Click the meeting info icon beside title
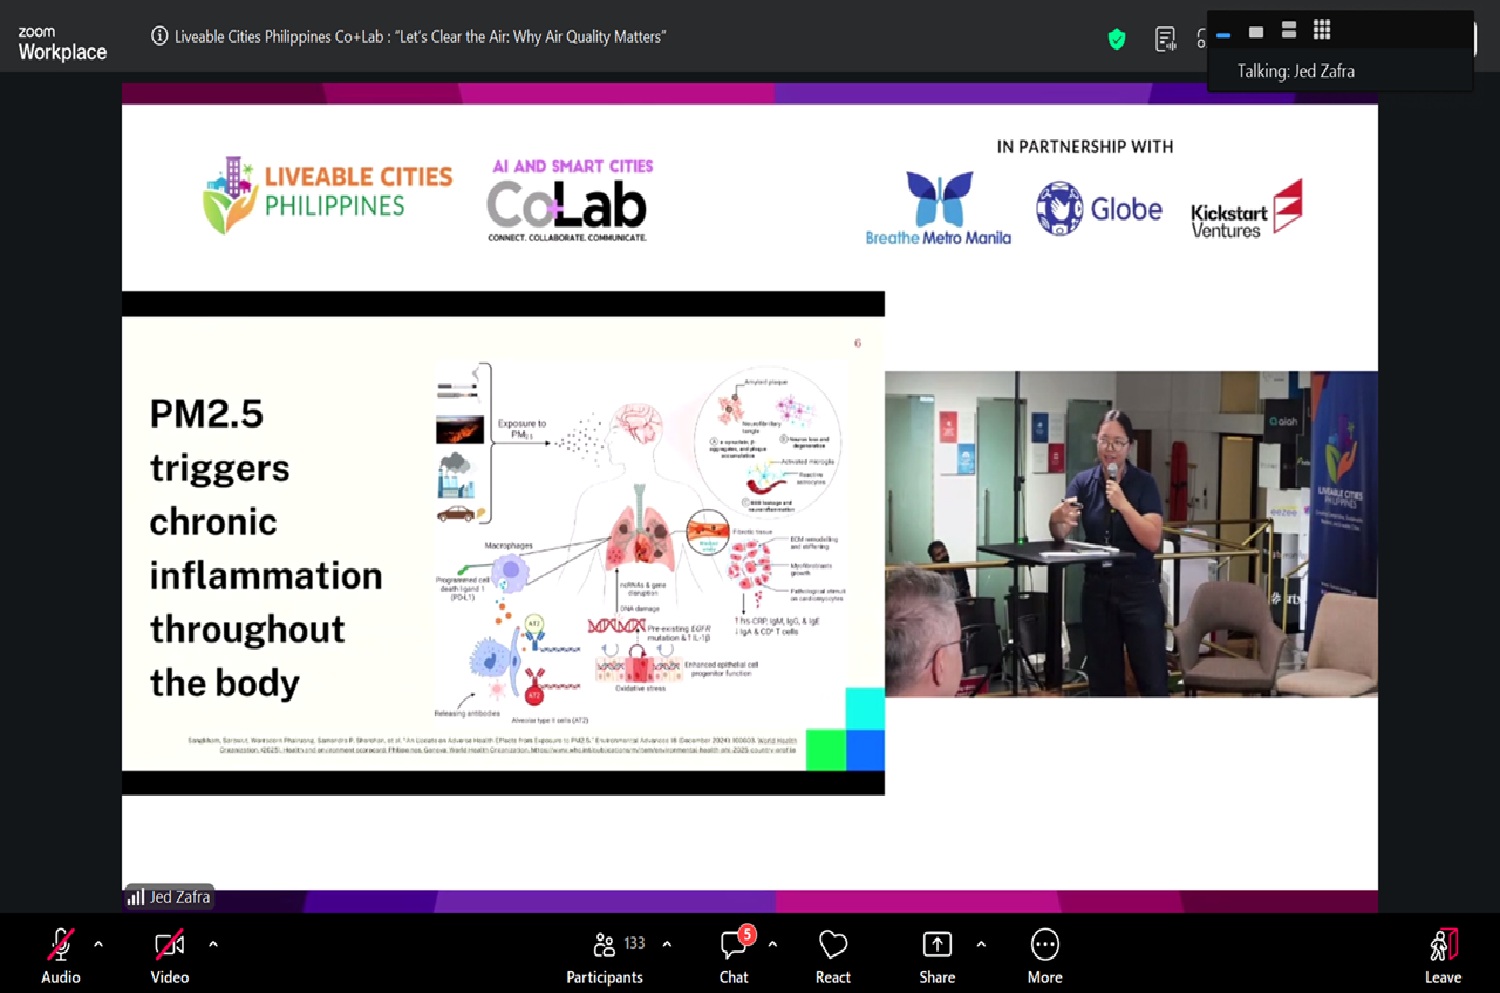Screen dimensions: 1500x993 (x=159, y=36)
